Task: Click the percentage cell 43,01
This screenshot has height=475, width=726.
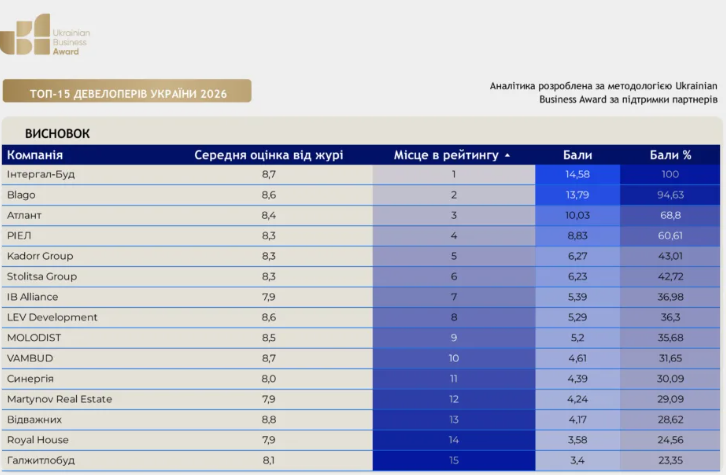Action: point(670,256)
